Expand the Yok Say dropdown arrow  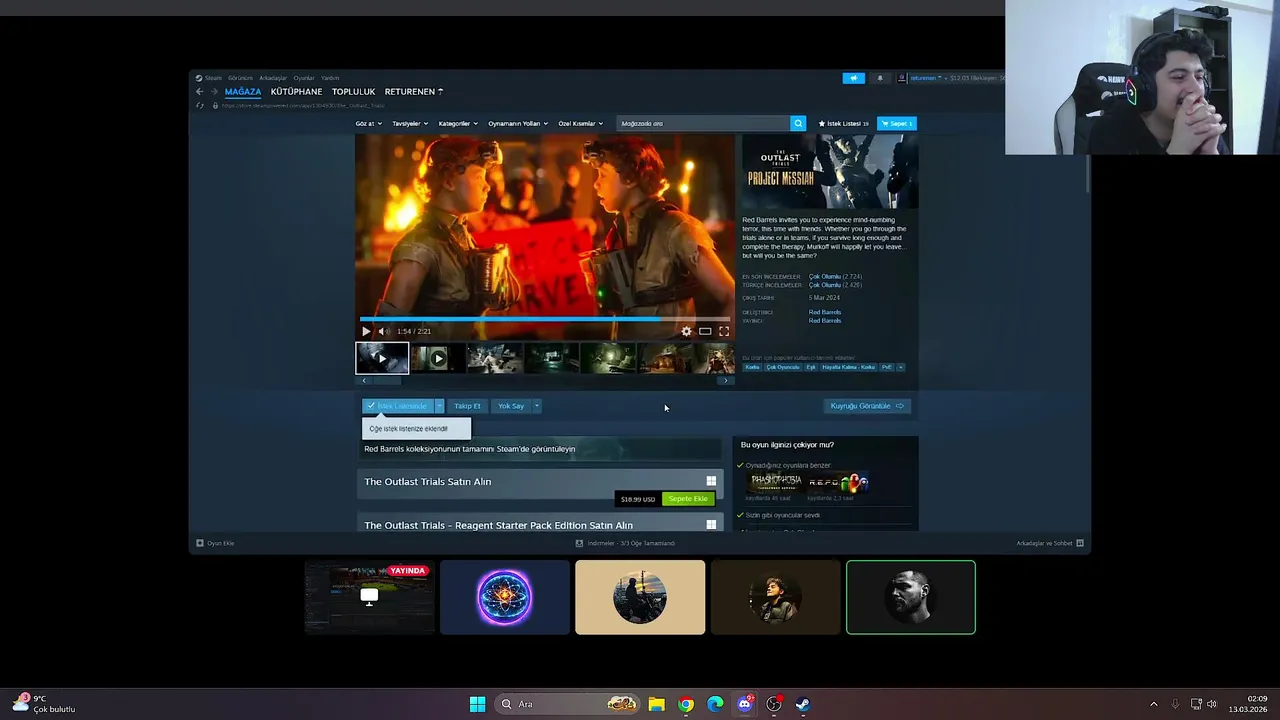[536, 406]
